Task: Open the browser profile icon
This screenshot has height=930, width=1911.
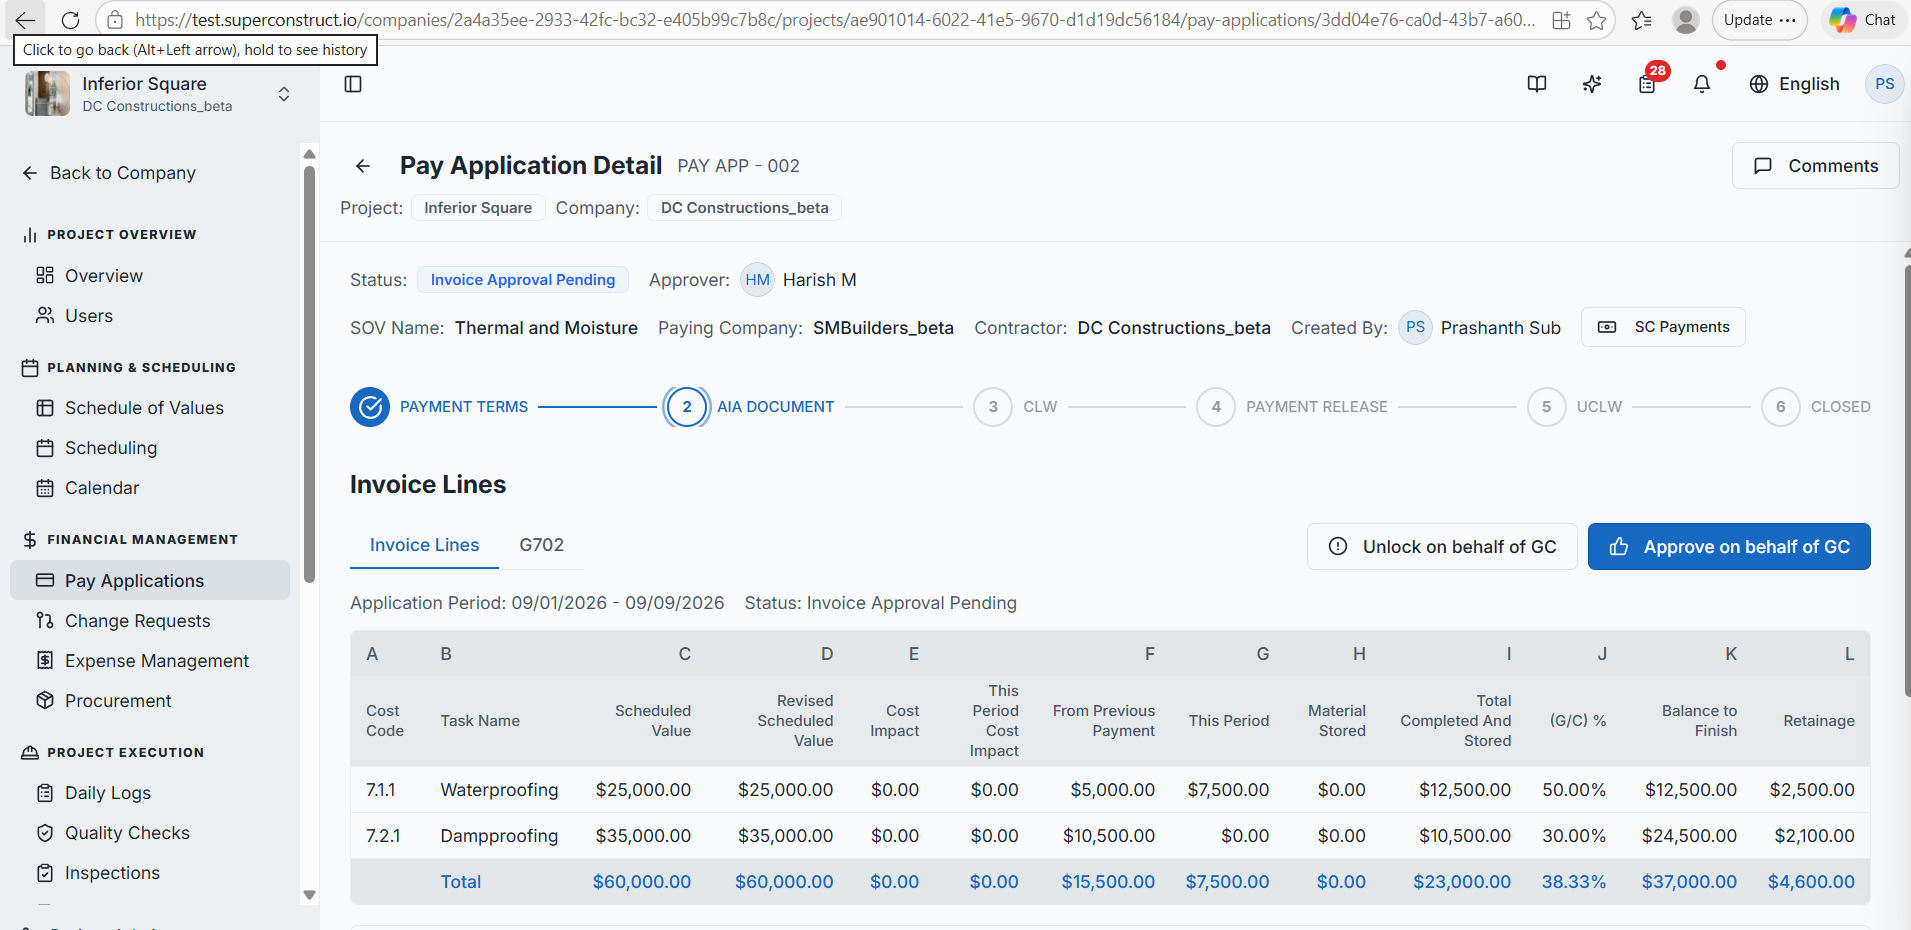Action: click(1686, 20)
